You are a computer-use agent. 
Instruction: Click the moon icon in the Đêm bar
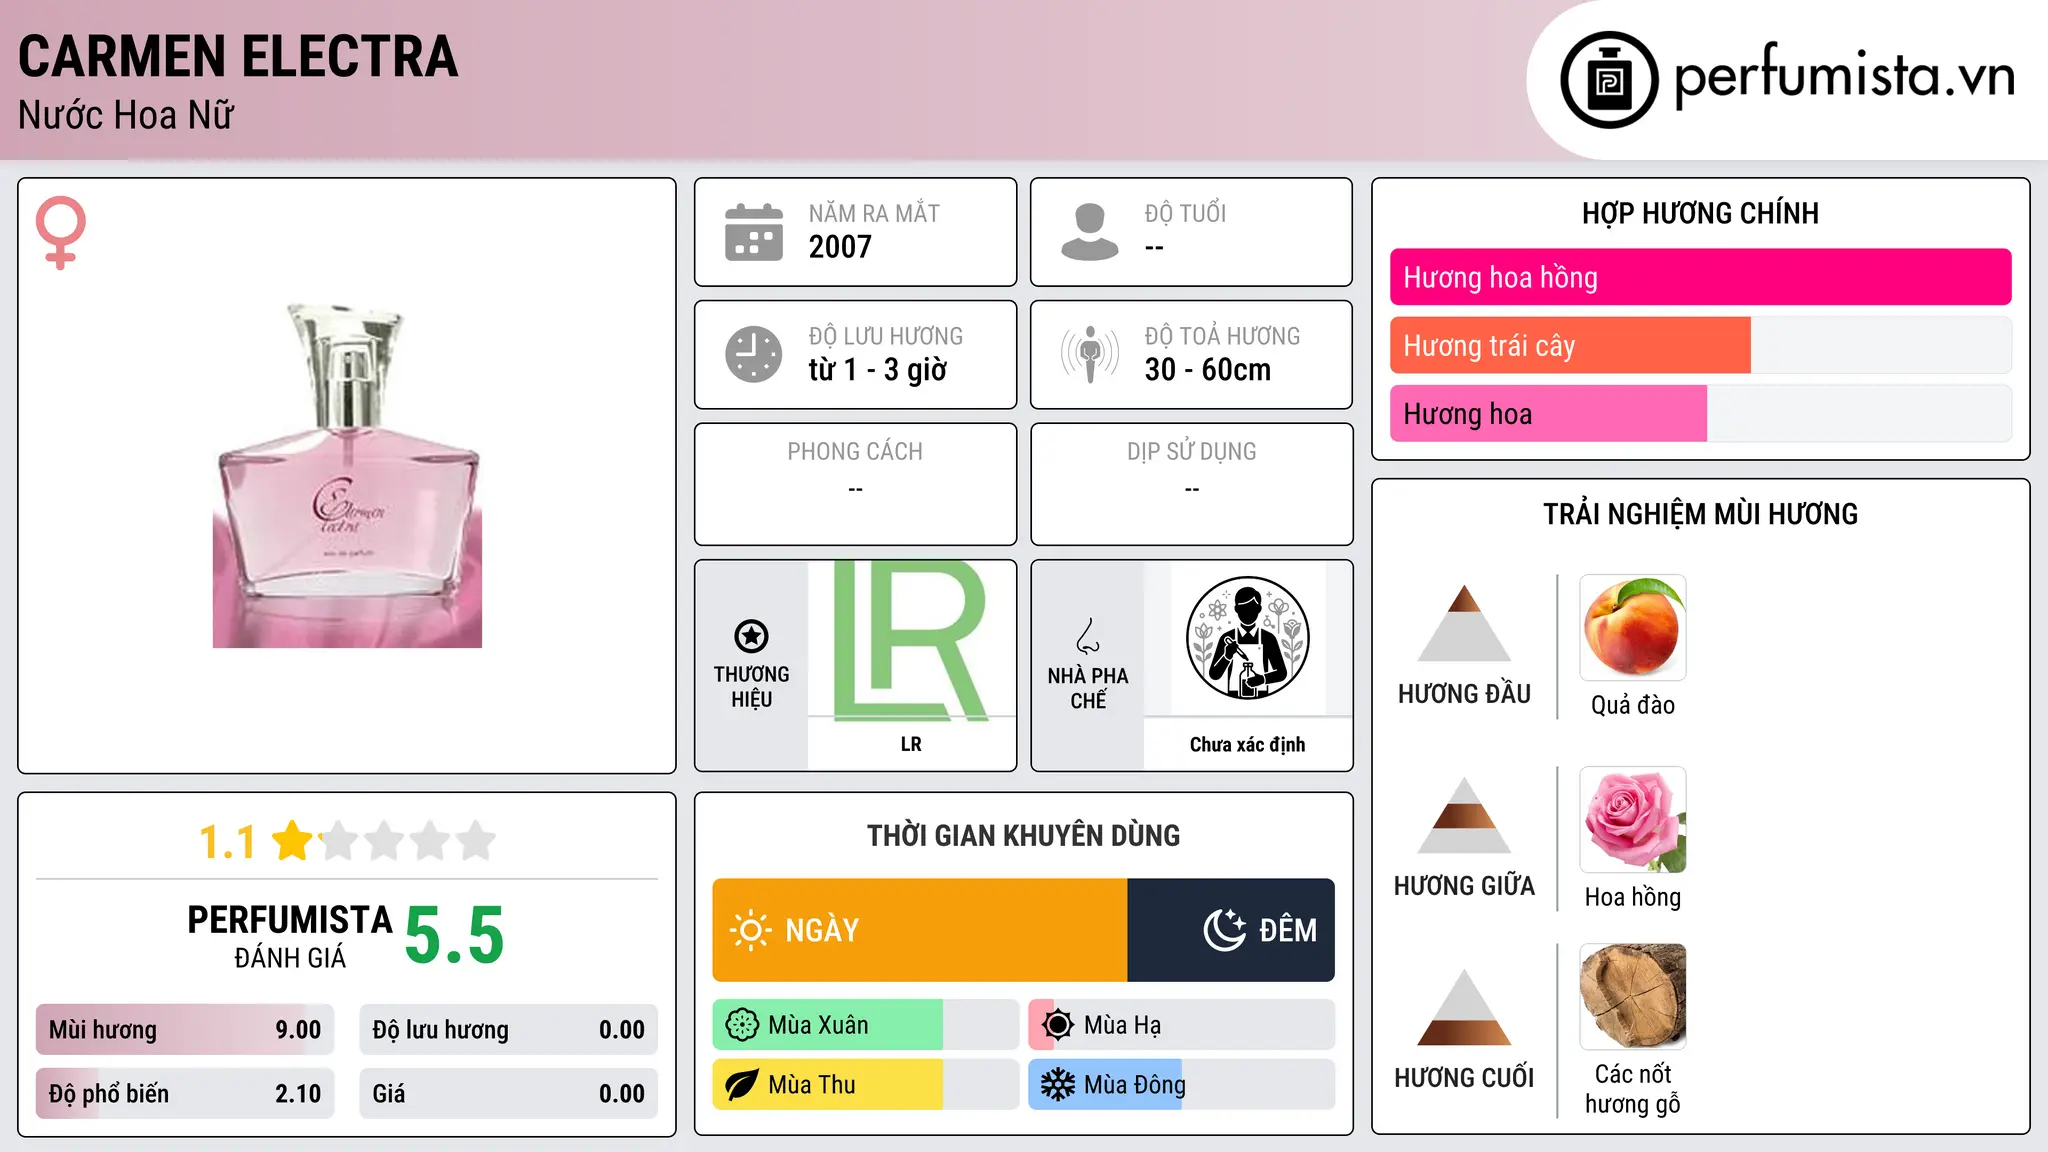coord(1224,930)
